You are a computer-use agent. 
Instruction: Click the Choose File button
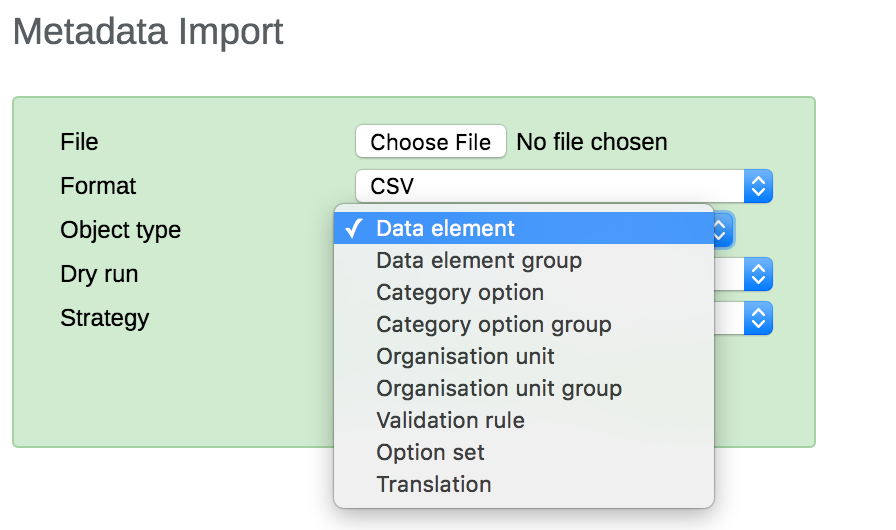coord(430,142)
